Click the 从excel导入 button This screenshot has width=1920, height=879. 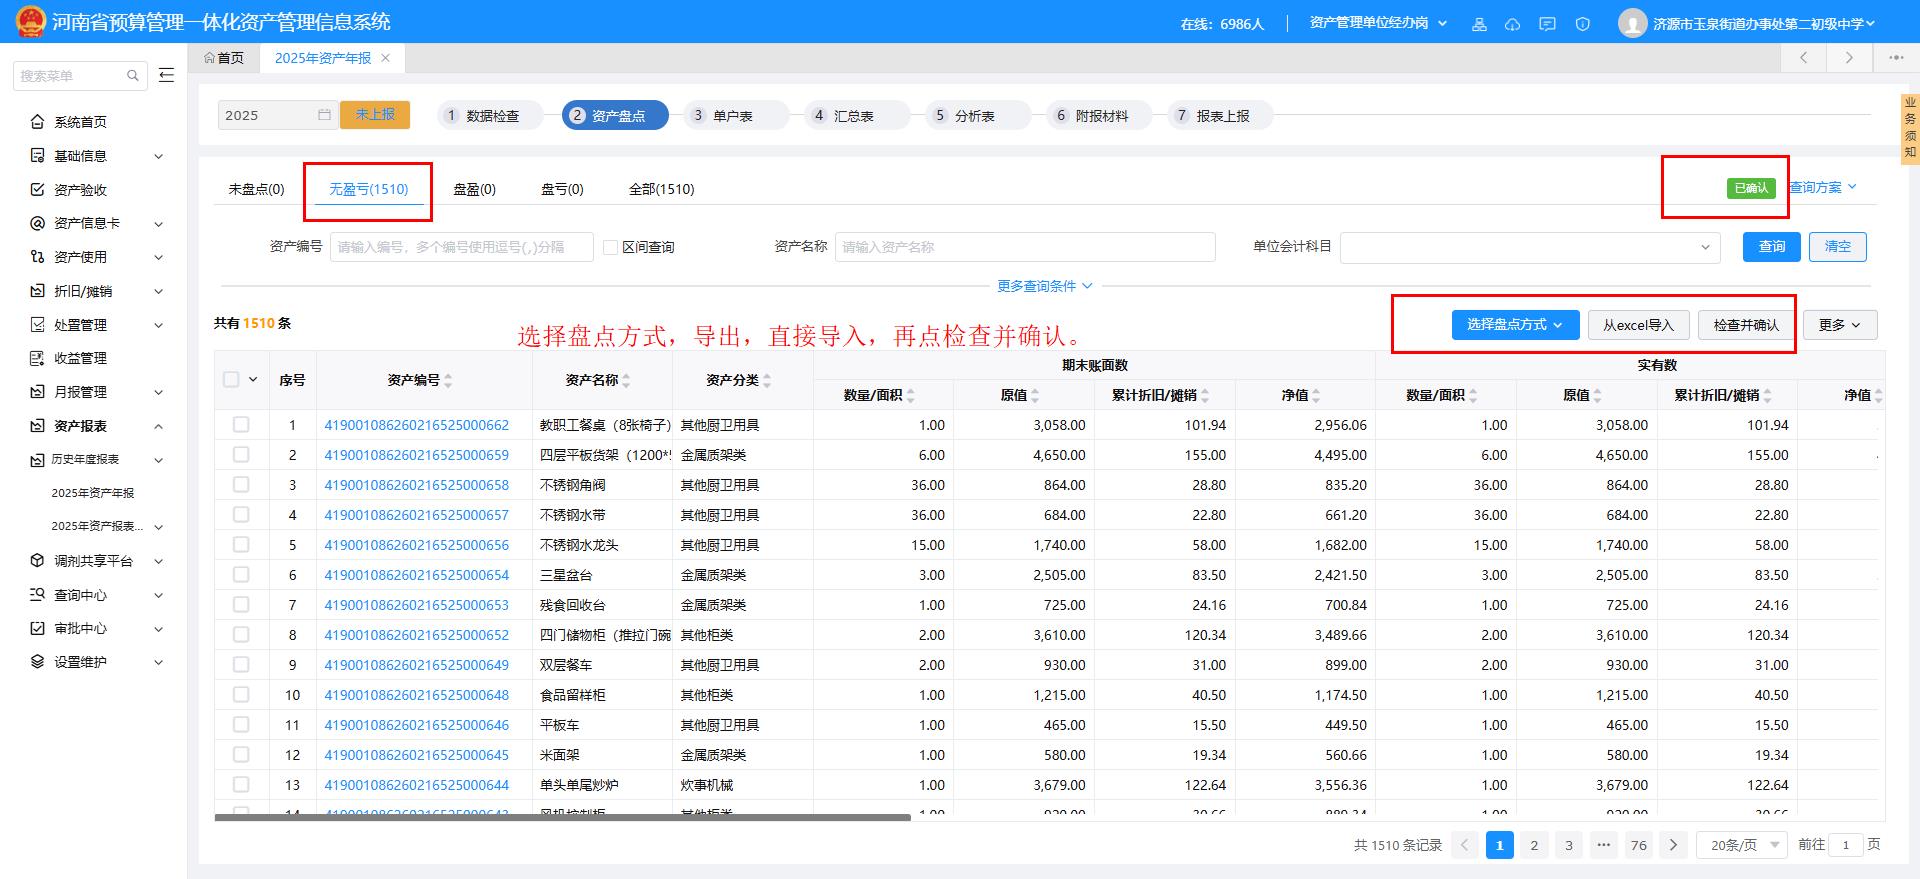click(x=1638, y=325)
